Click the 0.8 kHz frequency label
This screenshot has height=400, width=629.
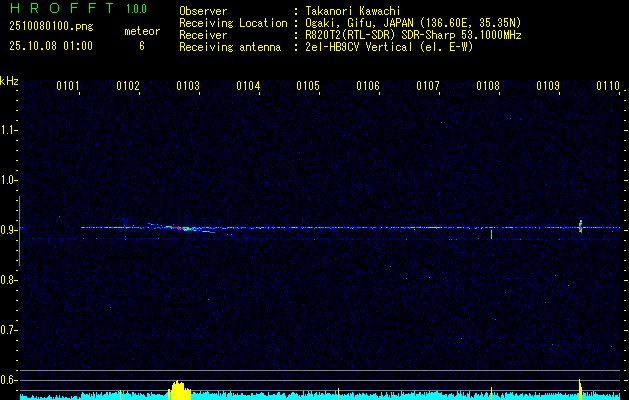click(x=8, y=280)
